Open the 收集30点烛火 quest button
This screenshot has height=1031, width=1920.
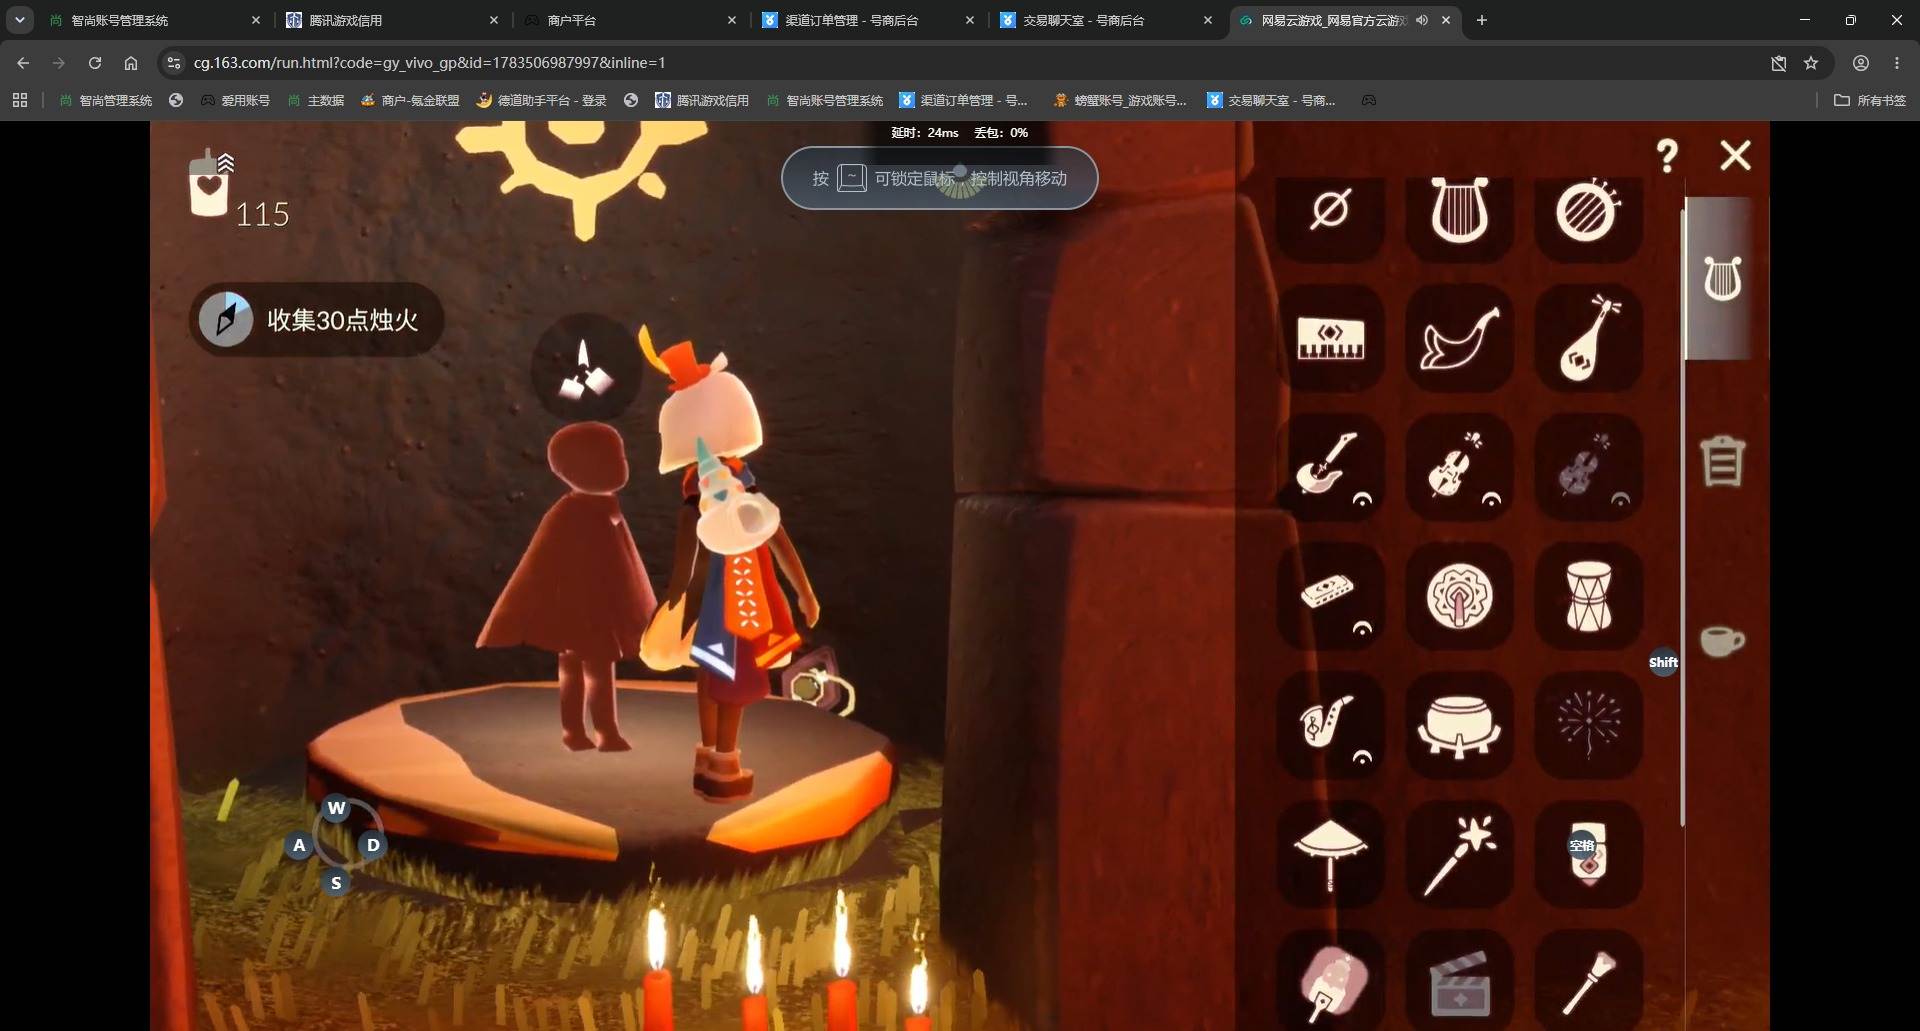click(x=316, y=320)
